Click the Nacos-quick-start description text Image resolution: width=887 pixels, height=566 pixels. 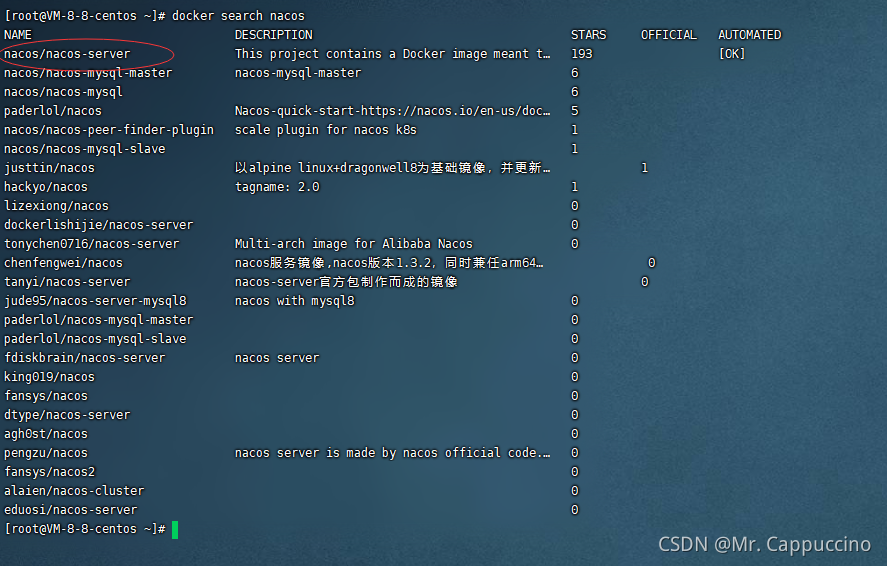tap(393, 111)
